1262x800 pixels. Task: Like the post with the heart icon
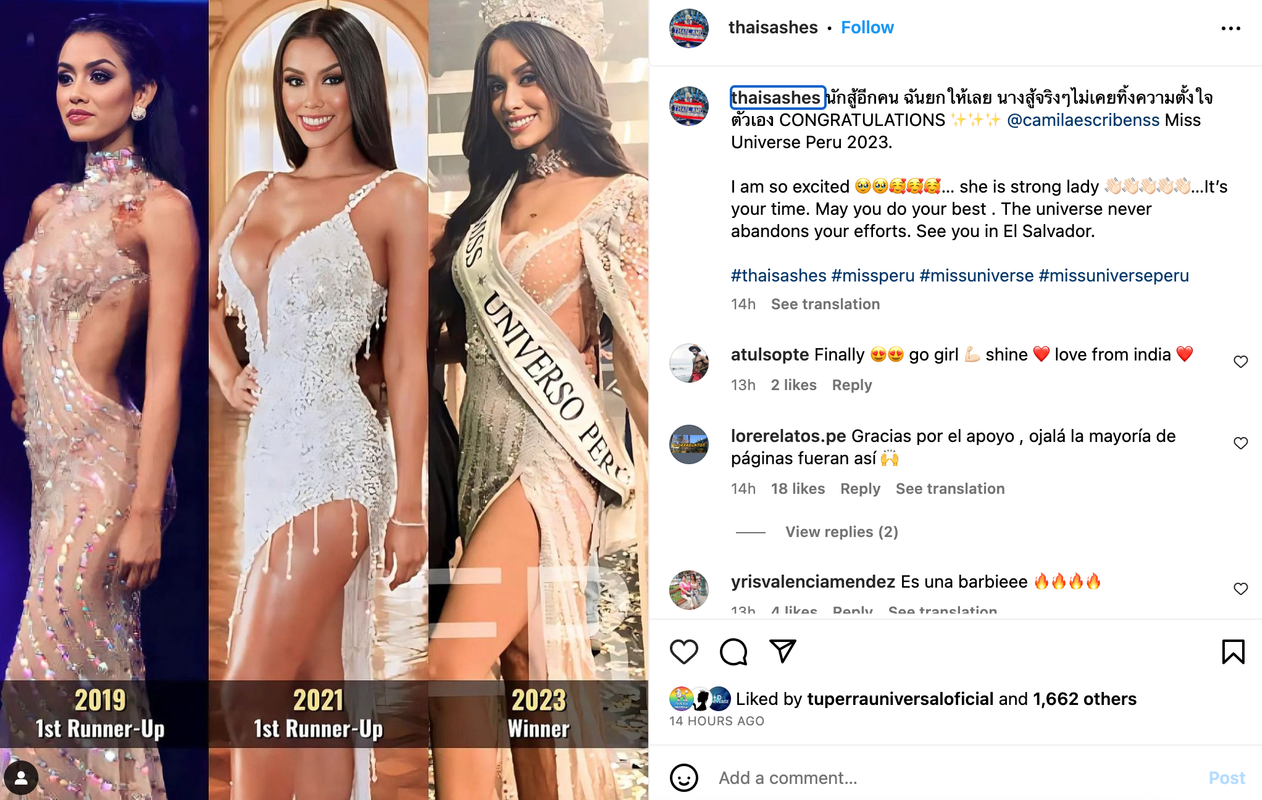[684, 652]
